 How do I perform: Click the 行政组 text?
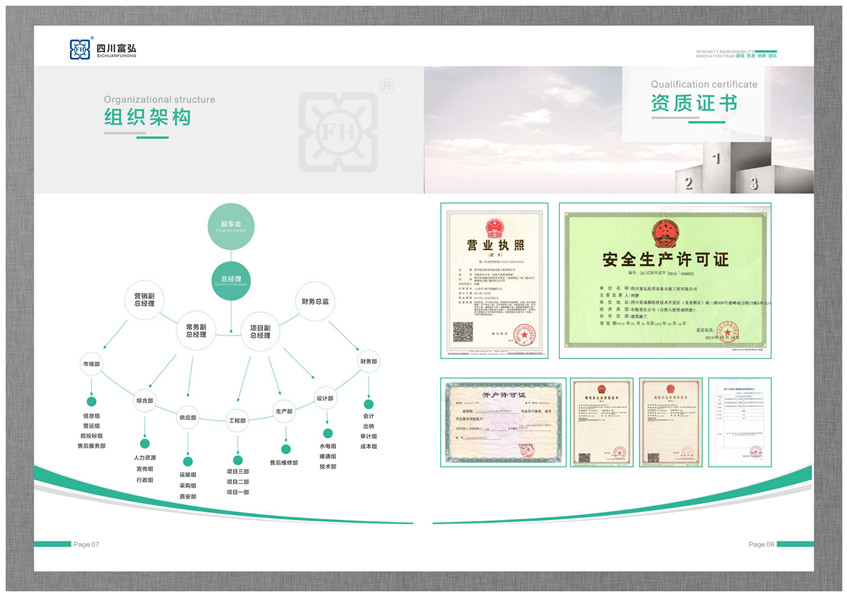click(145, 480)
